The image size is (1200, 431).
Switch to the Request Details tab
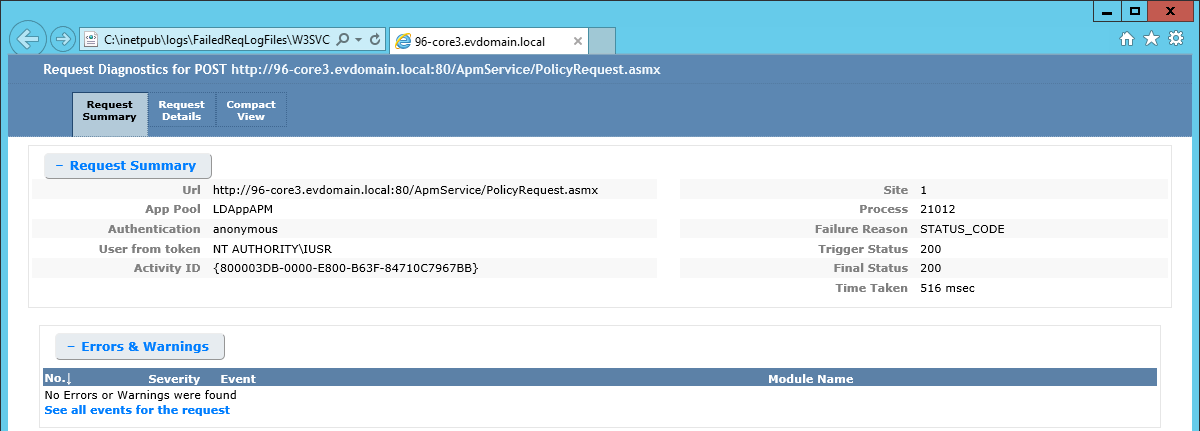point(181,110)
